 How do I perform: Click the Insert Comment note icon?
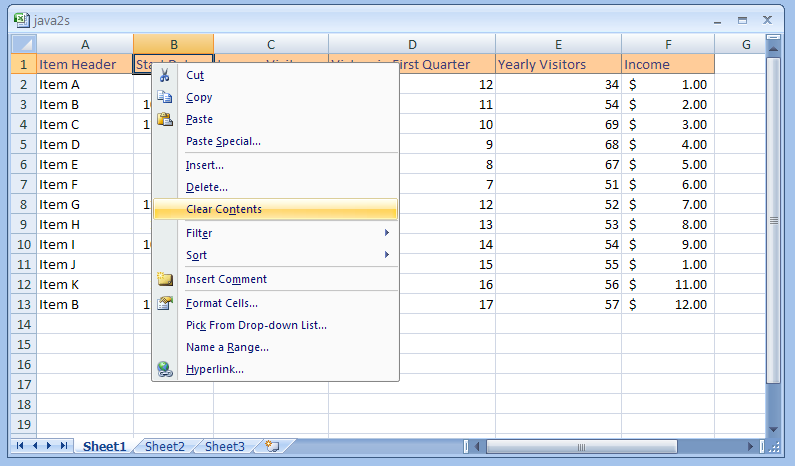164,279
